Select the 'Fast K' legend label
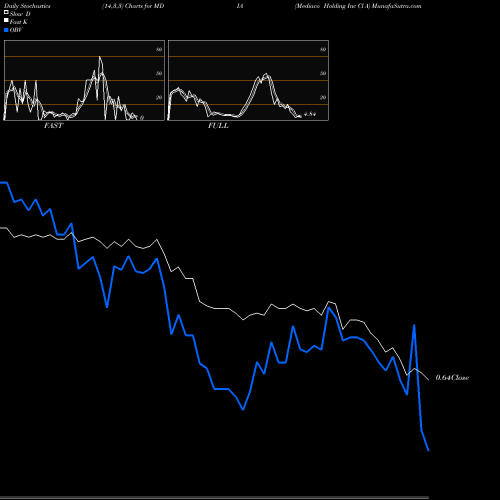 tap(19, 22)
